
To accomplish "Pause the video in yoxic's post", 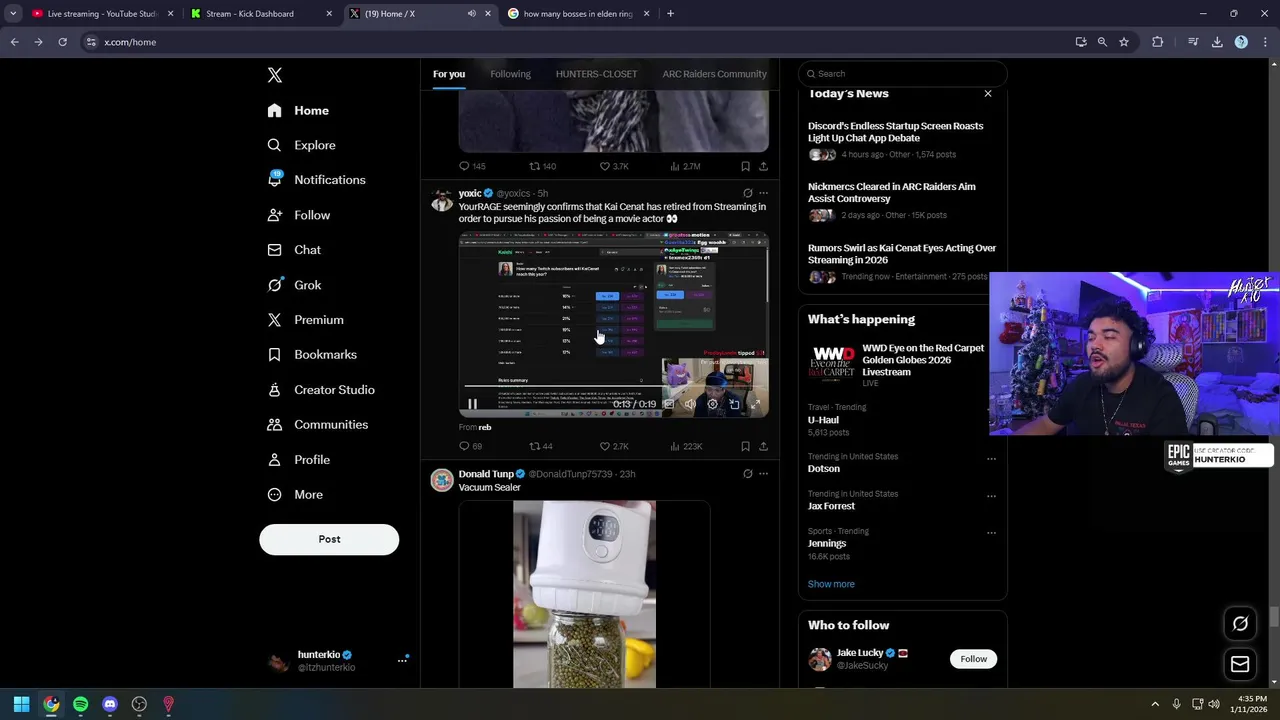I will [x=473, y=404].
